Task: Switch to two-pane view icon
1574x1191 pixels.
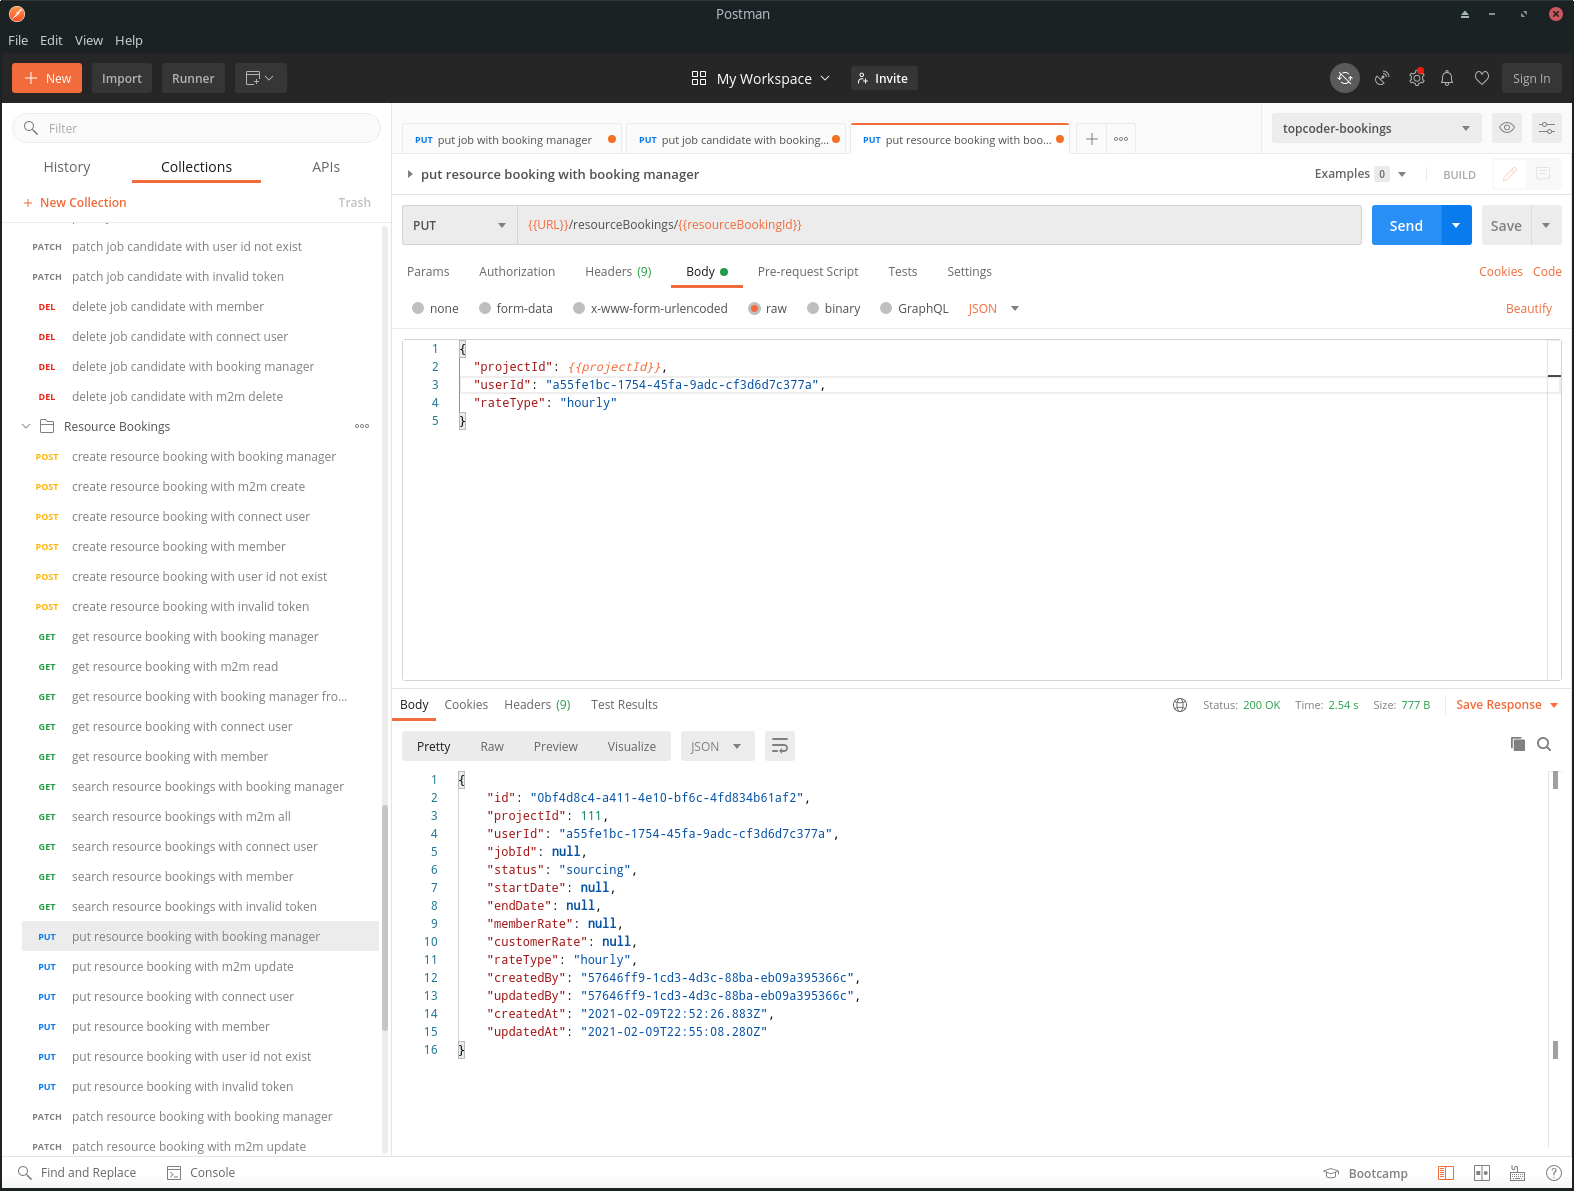Action: pyautogui.click(x=1482, y=1173)
